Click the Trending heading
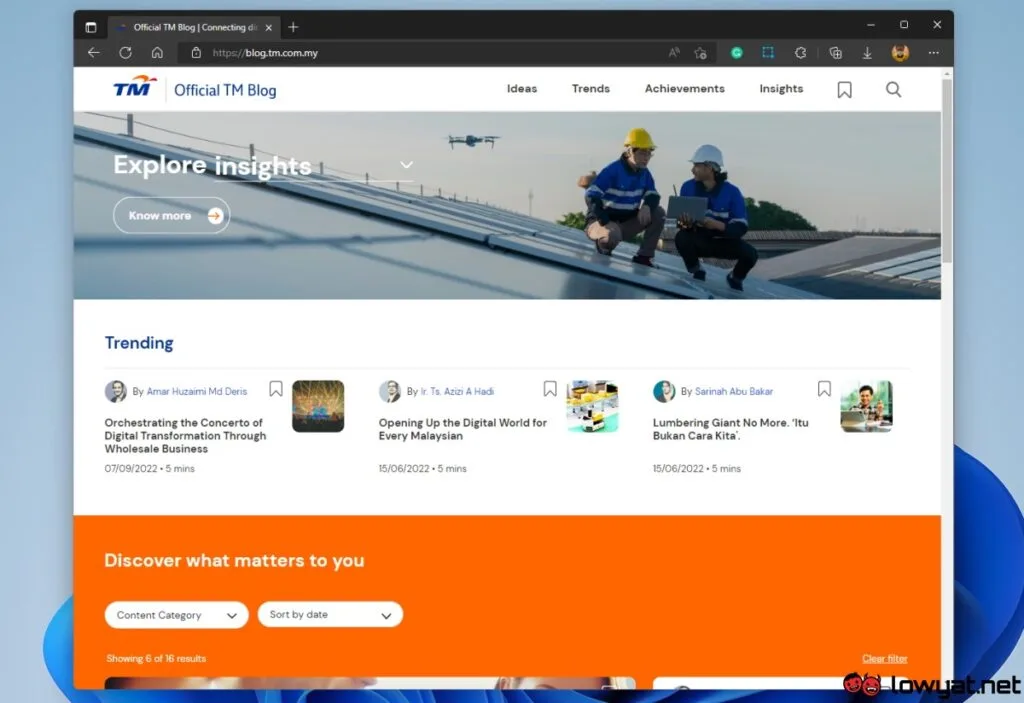The width and height of the screenshot is (1024, 703). pos(139,343)
